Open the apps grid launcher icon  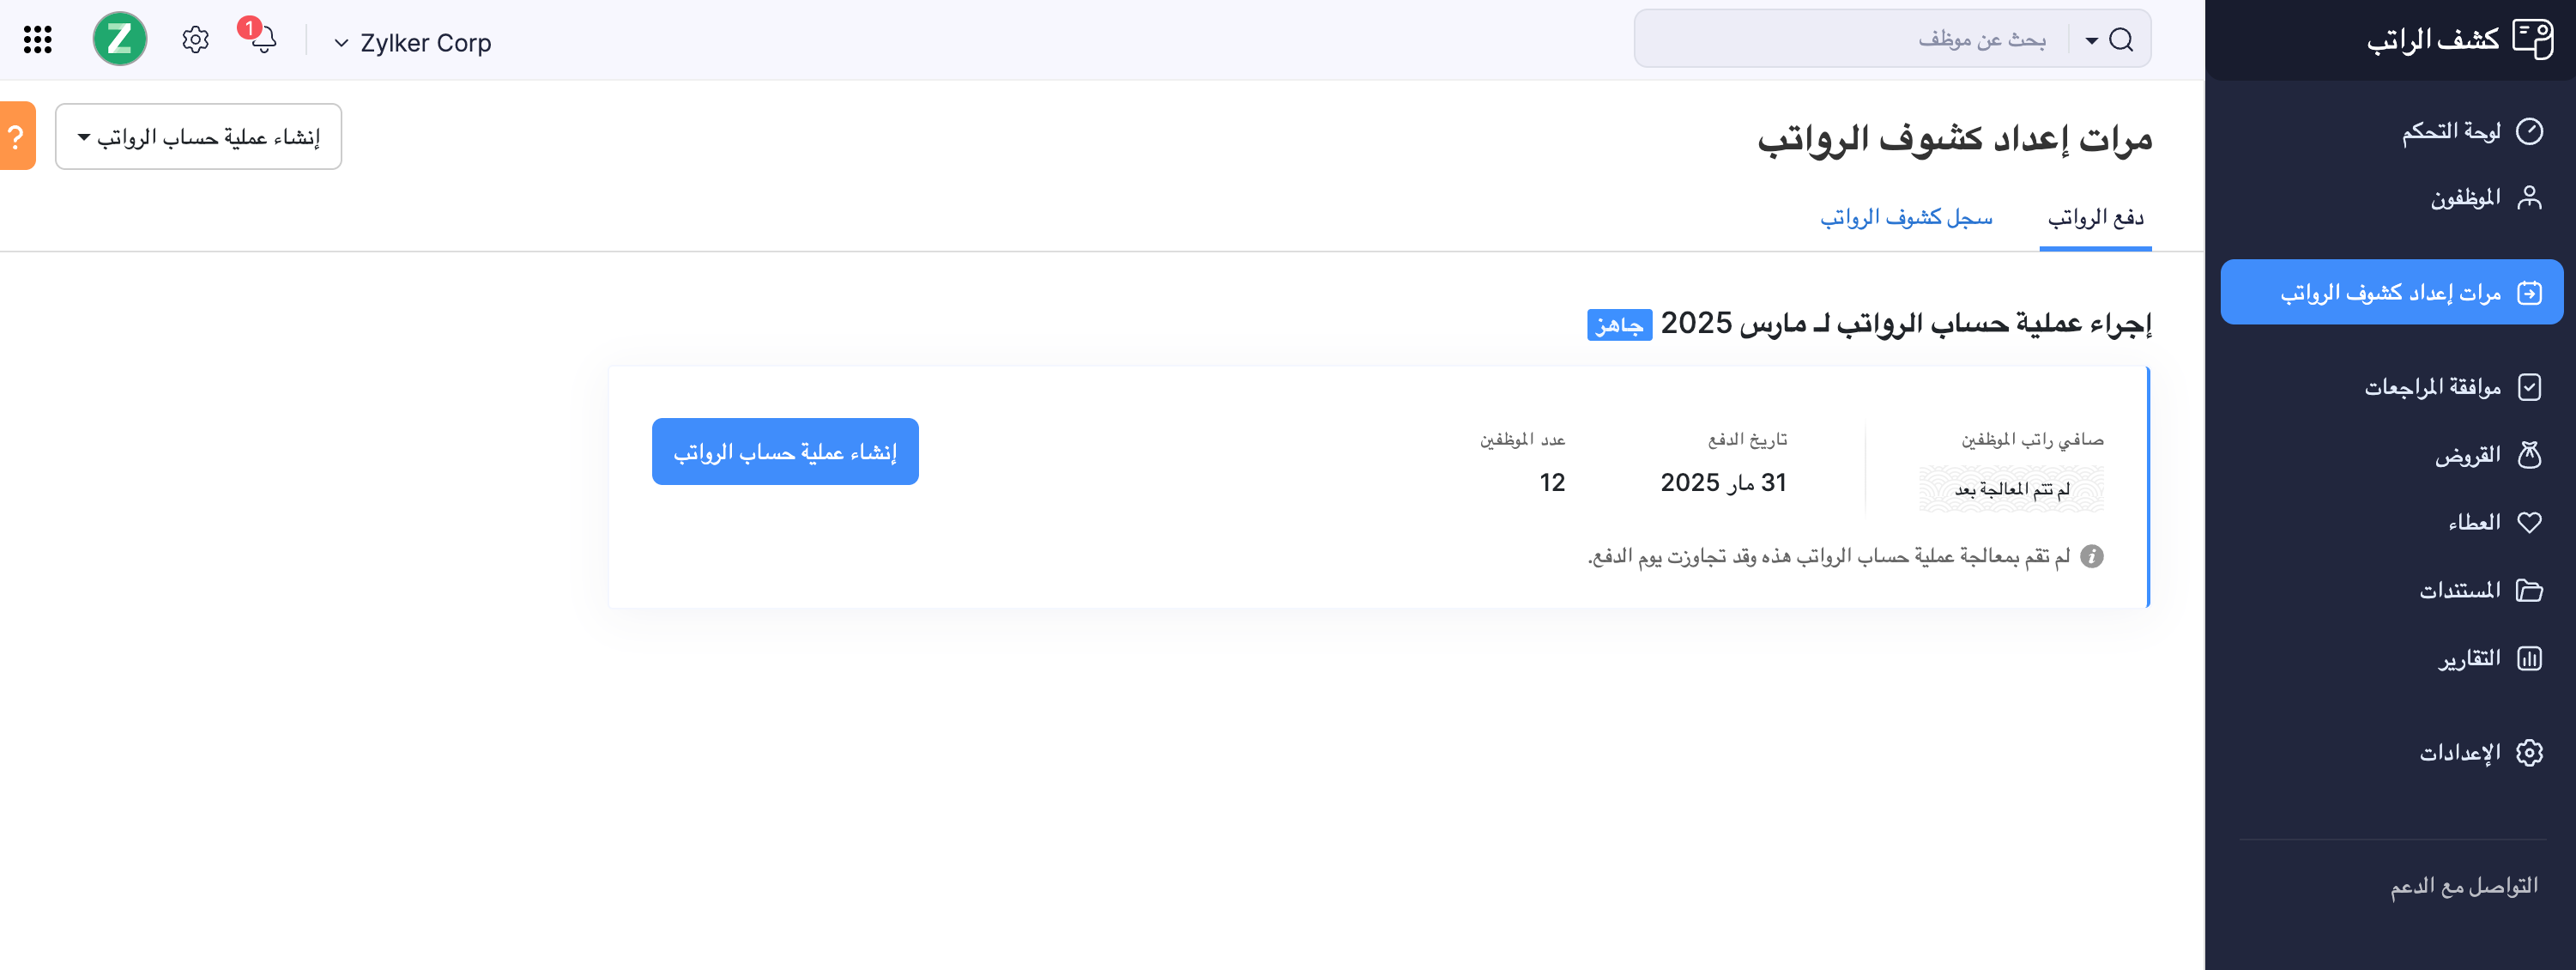pyautogui.click(x=38, y=40)
